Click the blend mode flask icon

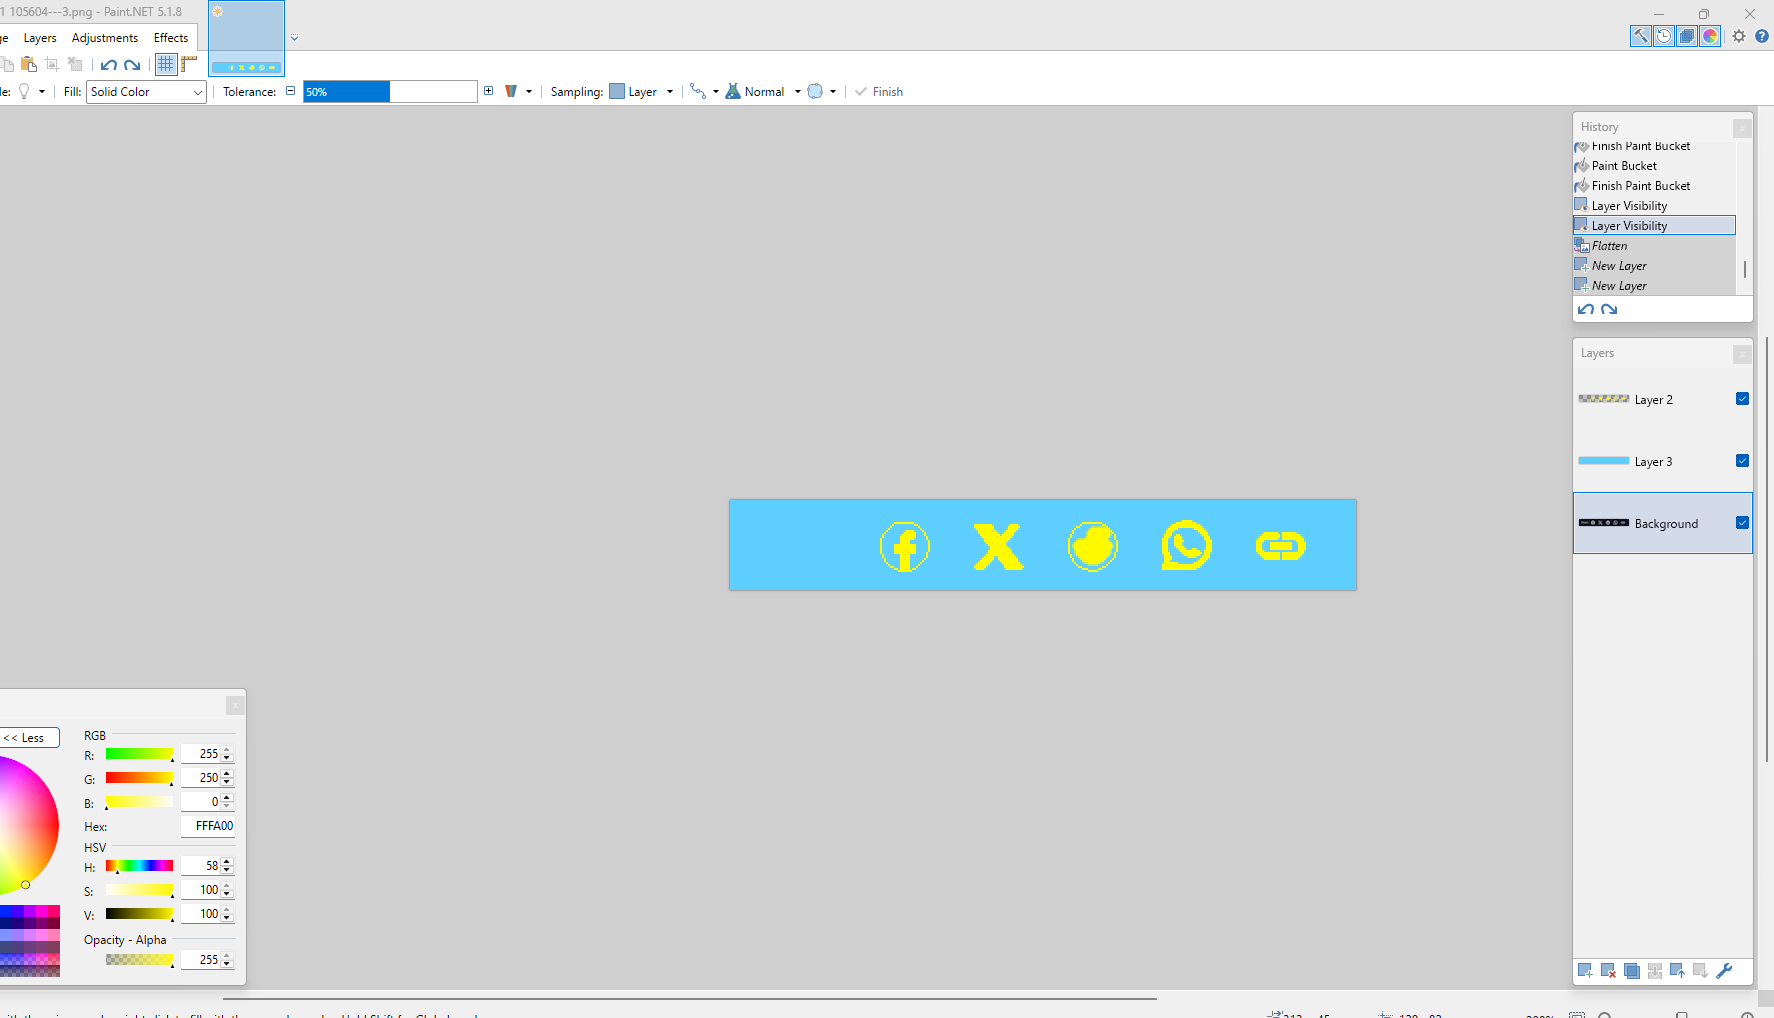coord(733,91)
